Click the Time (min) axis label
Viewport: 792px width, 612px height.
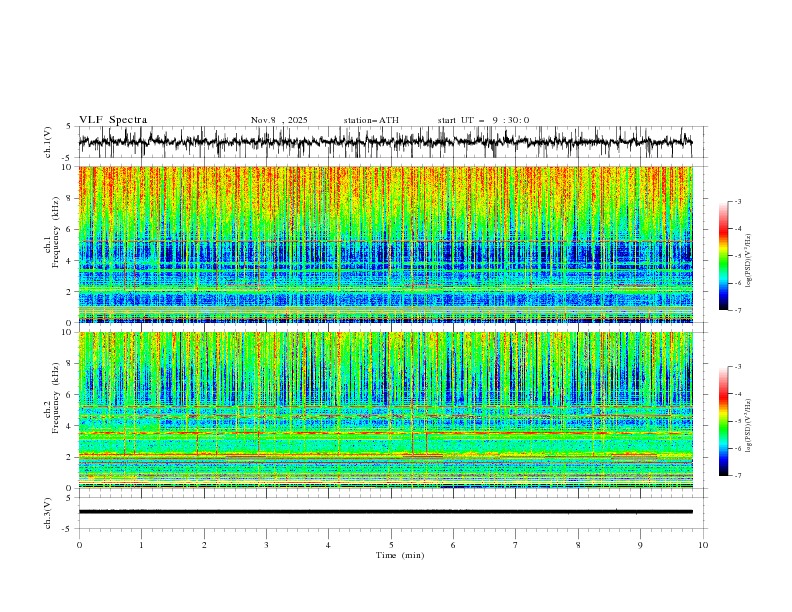400,555
